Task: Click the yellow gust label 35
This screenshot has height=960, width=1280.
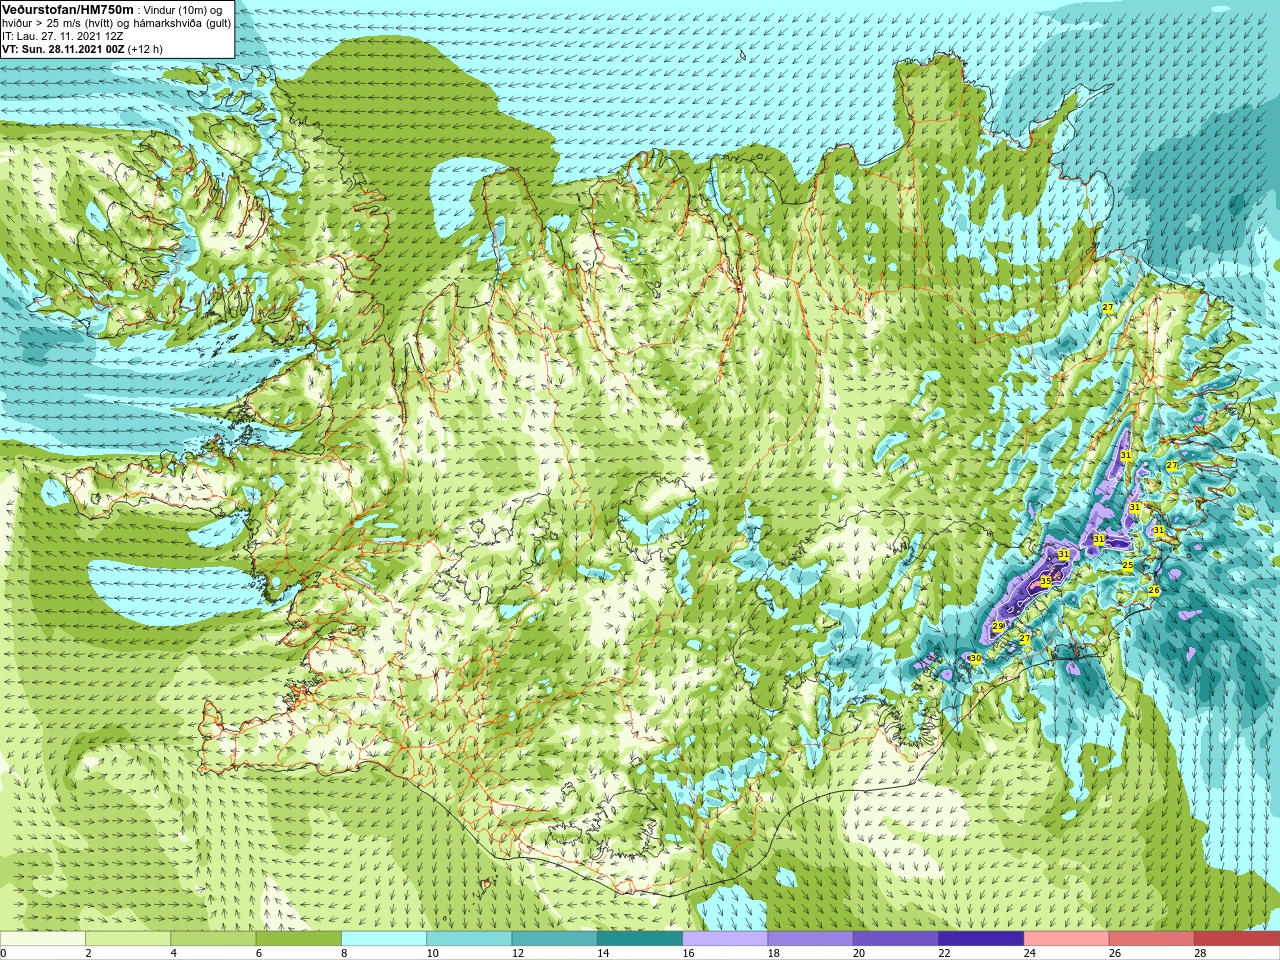Action: [x=1046, y=581]
